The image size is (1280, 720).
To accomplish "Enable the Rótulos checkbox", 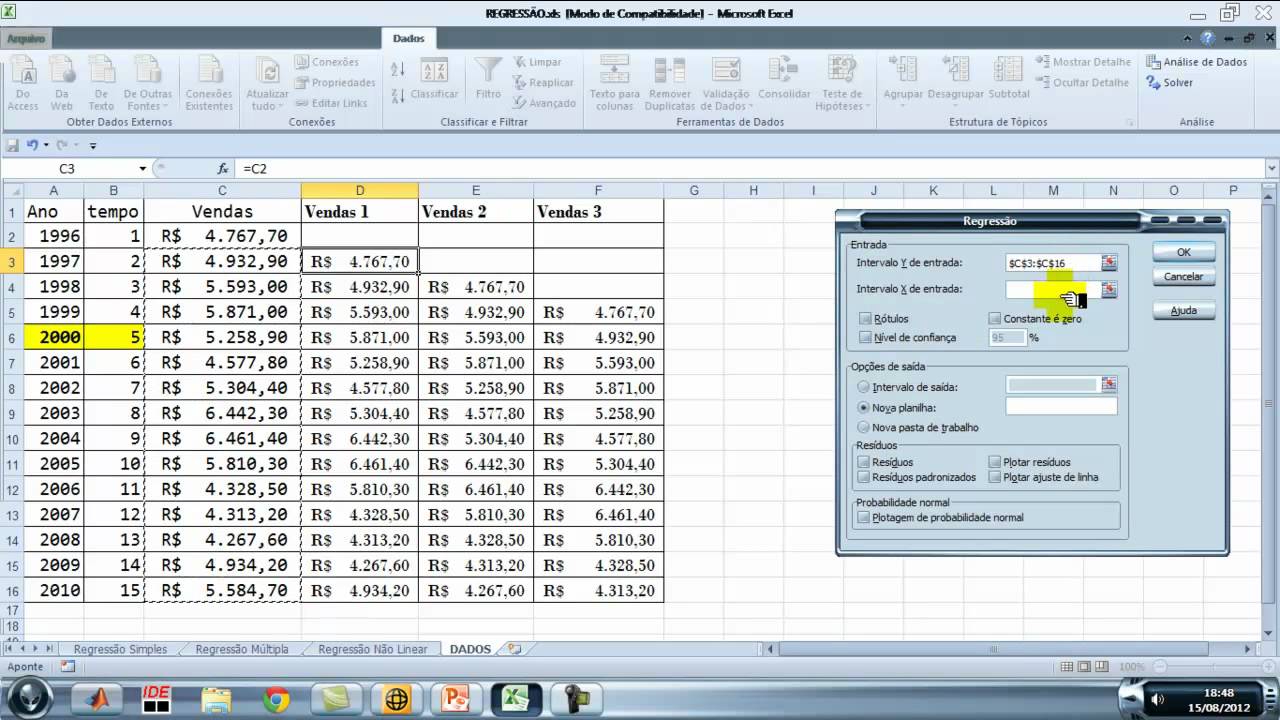I will point(865,318).
